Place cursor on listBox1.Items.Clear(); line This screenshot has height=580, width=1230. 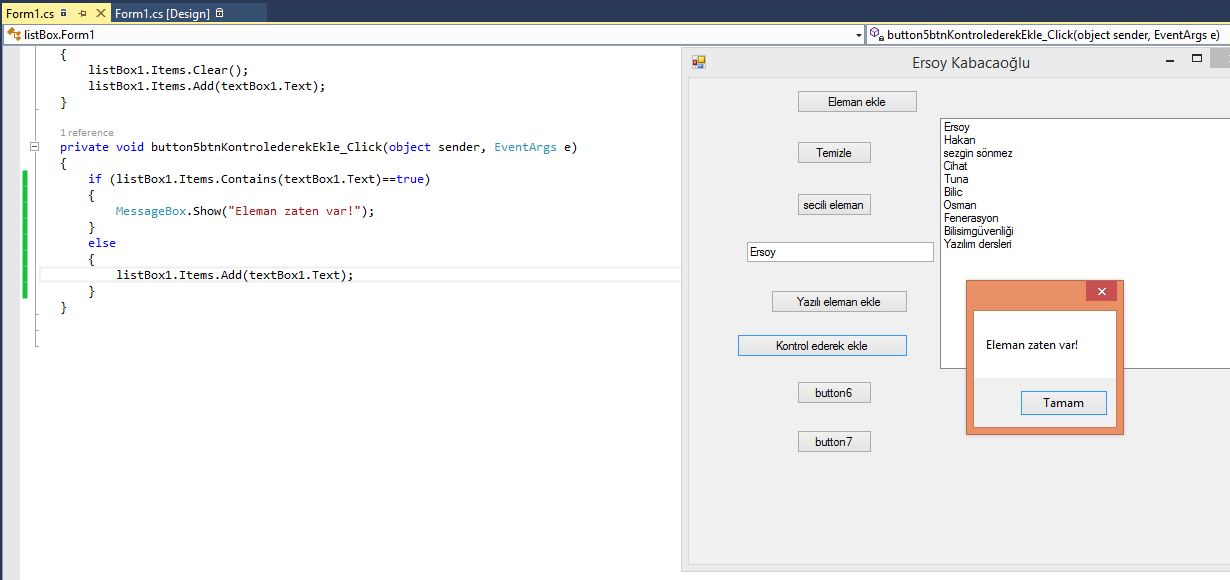(x=168, y=70)
